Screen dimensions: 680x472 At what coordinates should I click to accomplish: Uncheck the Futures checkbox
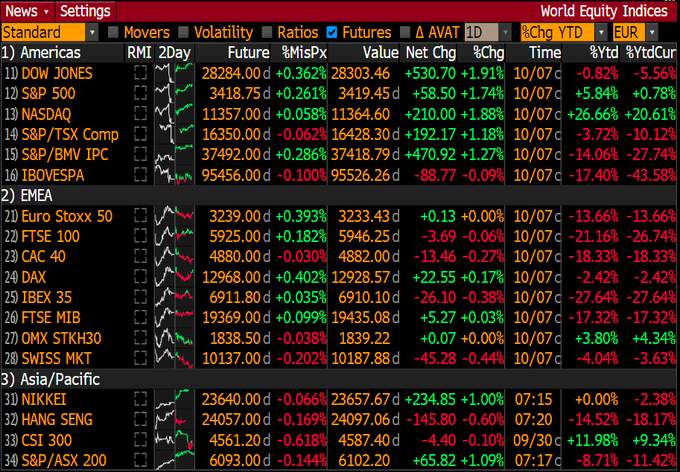click(332, 33)
